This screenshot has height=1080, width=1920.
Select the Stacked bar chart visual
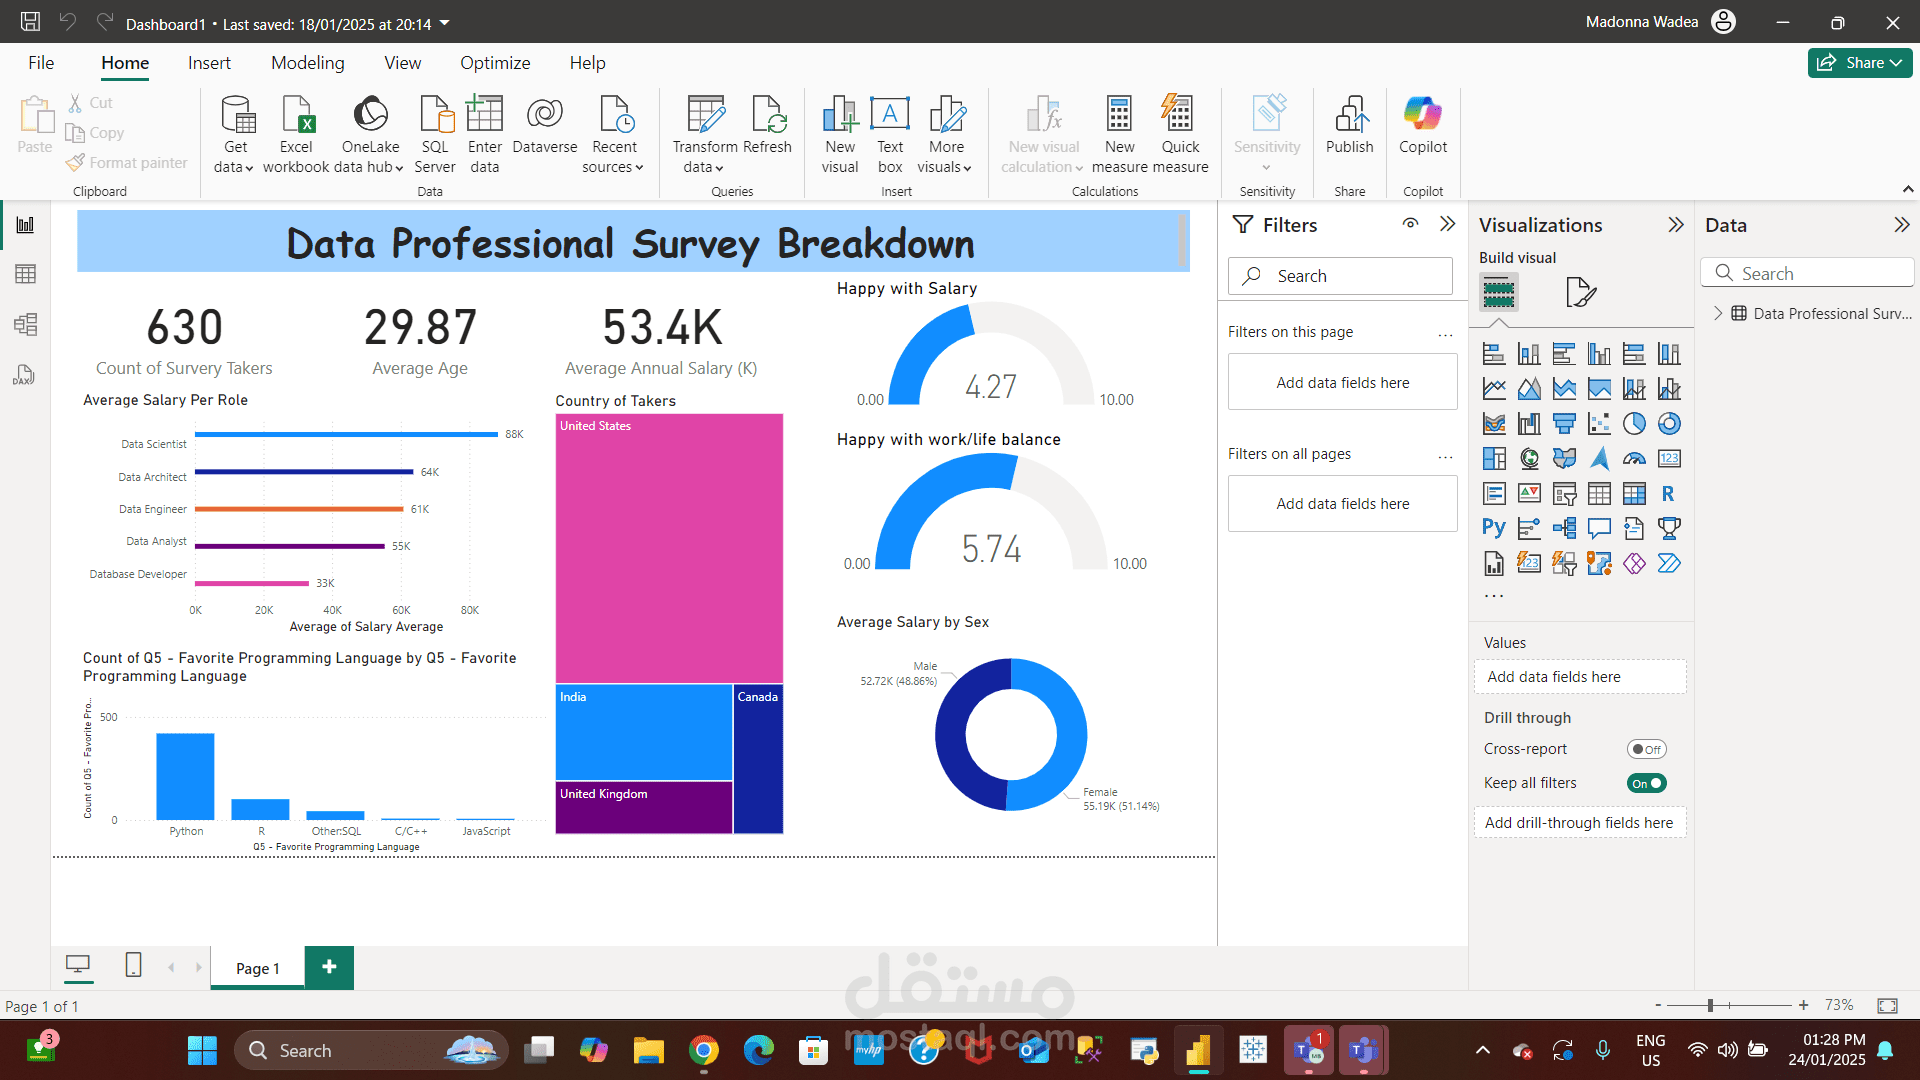[x=1494, y=354]
